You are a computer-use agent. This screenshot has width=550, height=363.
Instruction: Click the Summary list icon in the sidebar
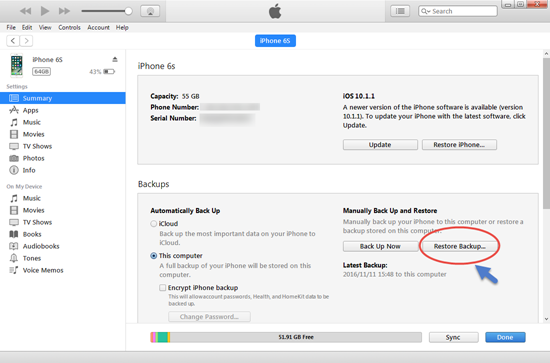pyautogui.click(x=14, y=98)
